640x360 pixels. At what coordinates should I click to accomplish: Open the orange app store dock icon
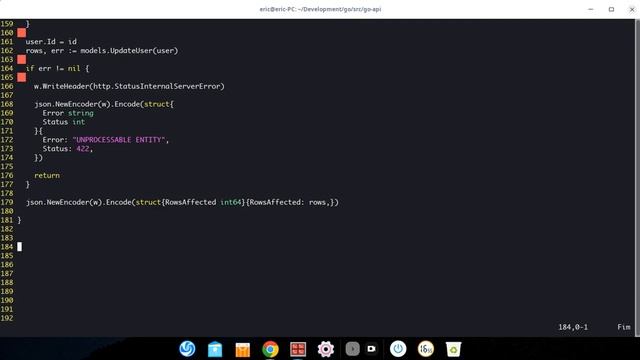pyautogui.click(x=242, y=350)
